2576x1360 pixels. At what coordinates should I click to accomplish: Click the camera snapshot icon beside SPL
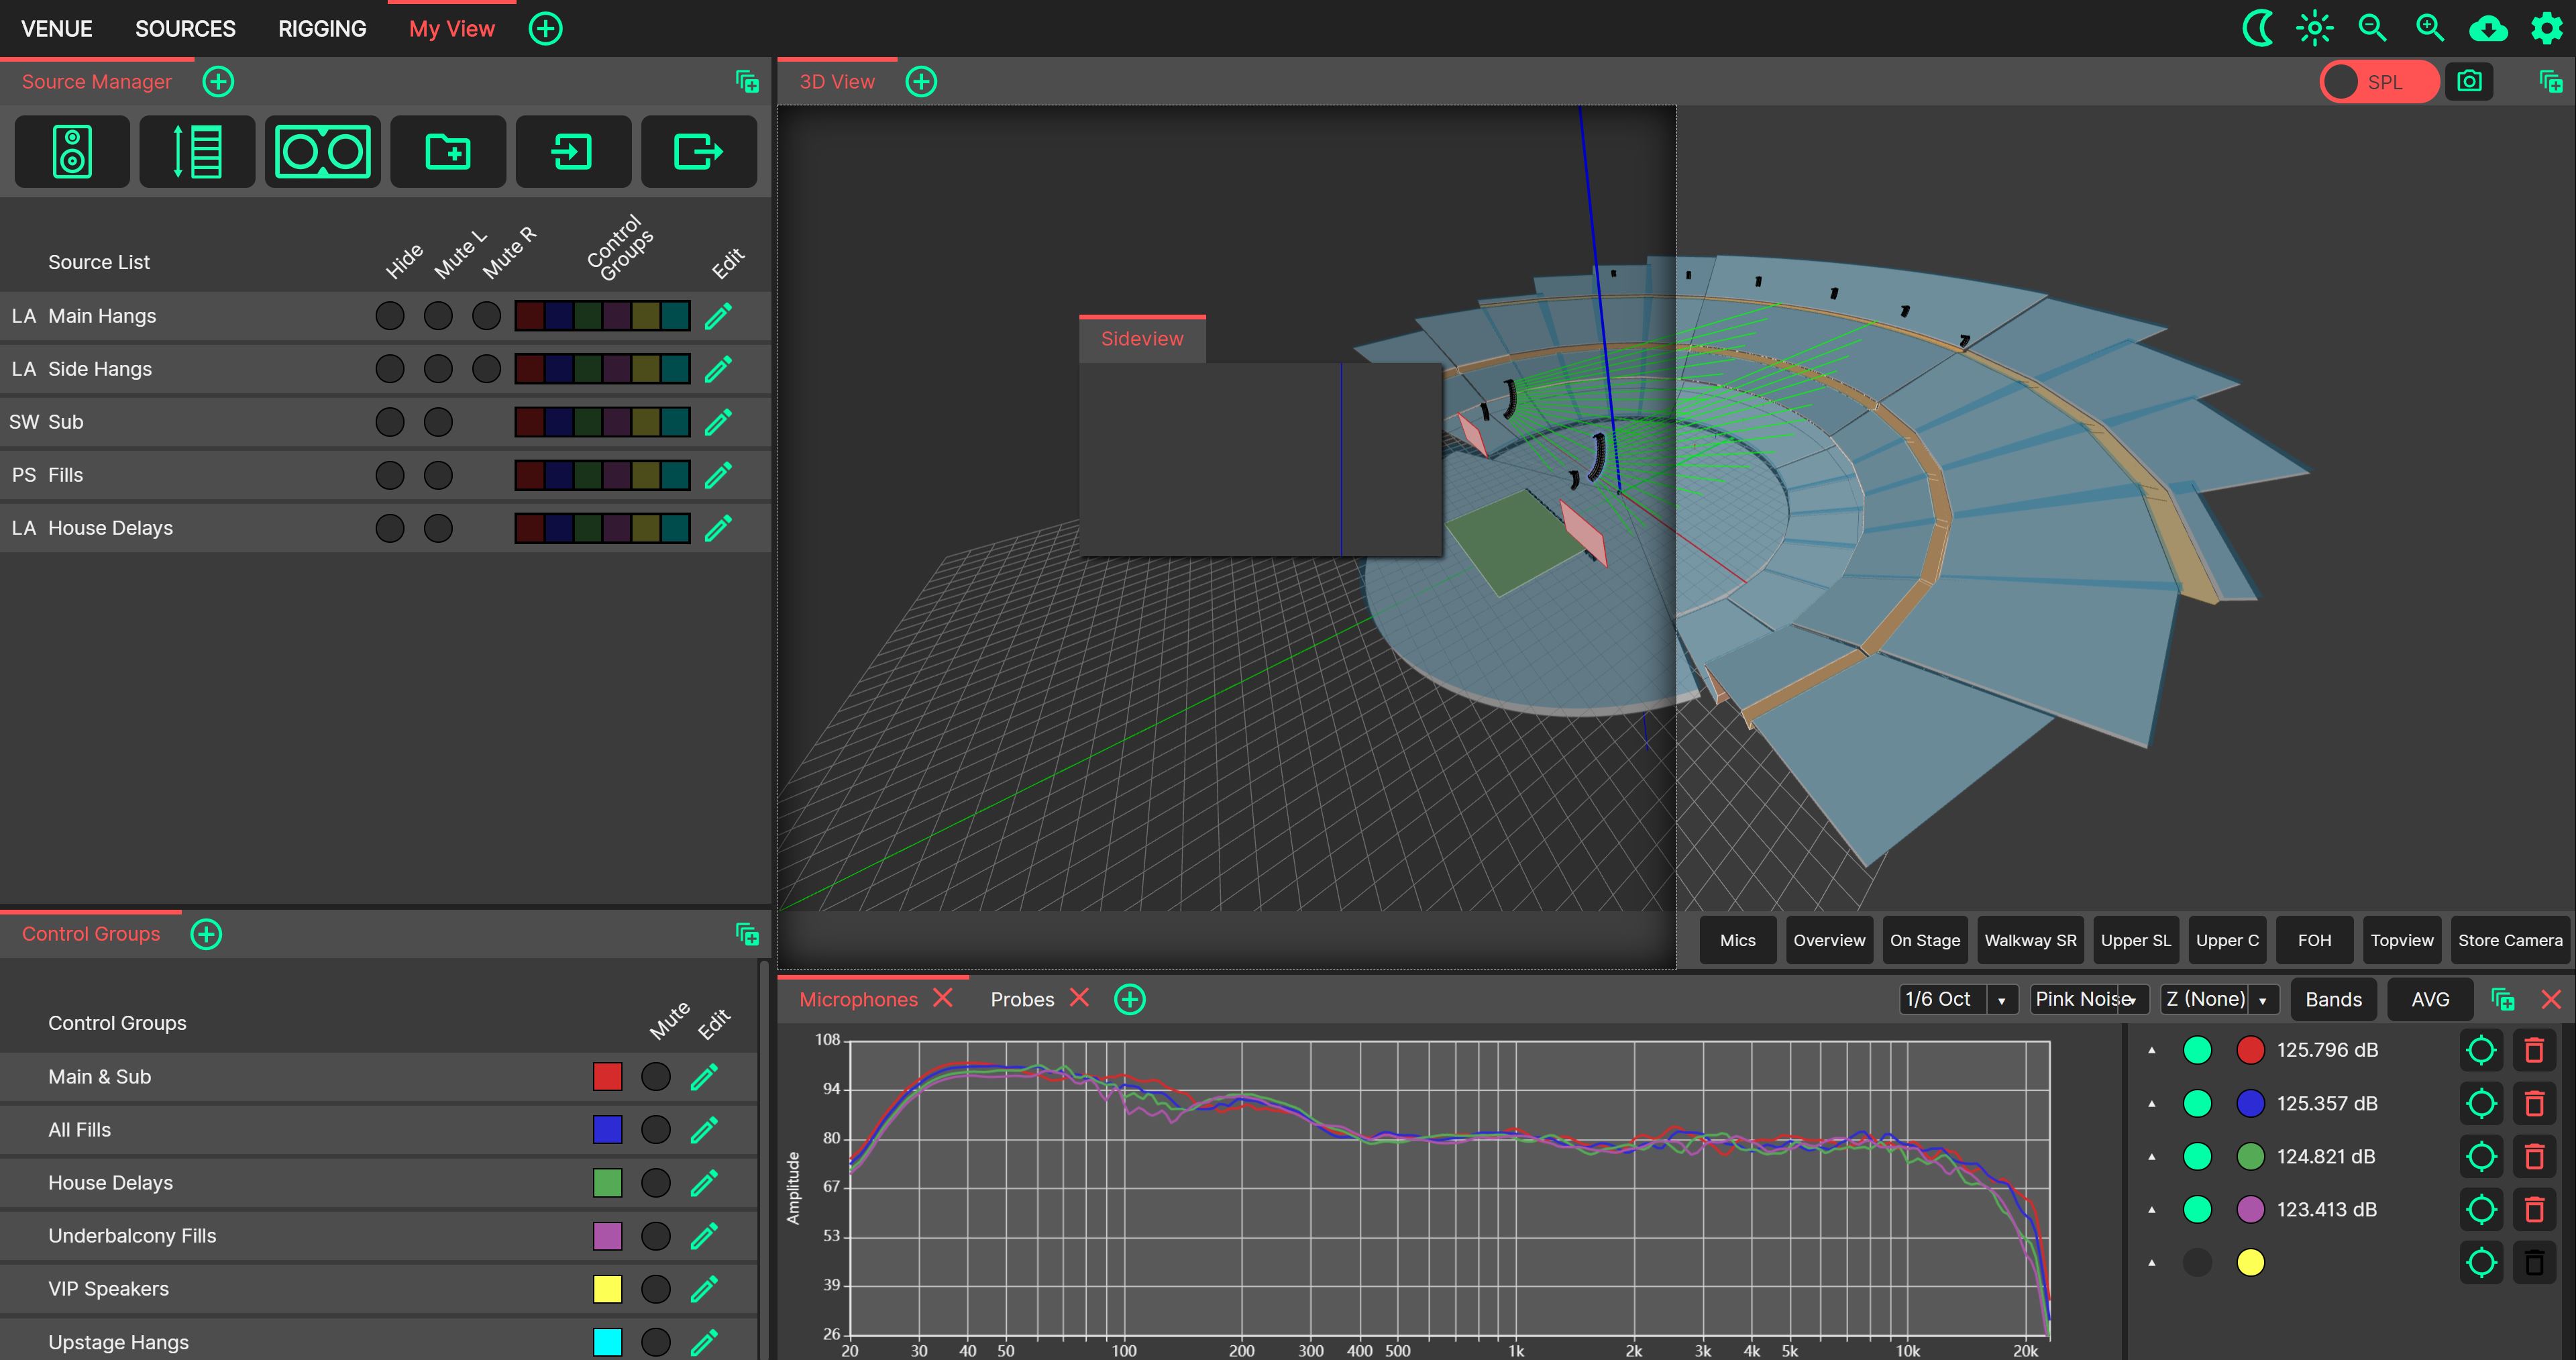[x=2469, y=82]
